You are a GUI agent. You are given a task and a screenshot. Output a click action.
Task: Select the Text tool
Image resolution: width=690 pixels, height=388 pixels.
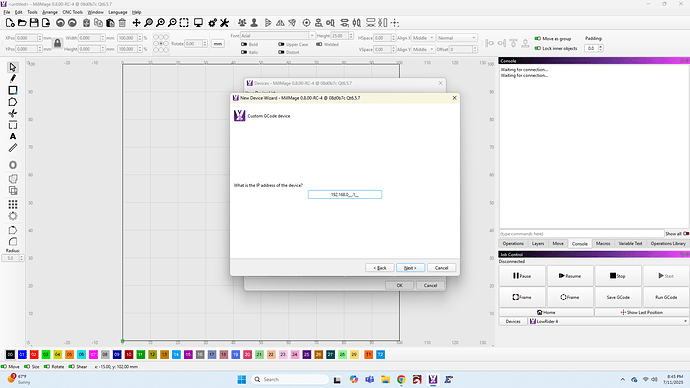(x=13, y=136)
